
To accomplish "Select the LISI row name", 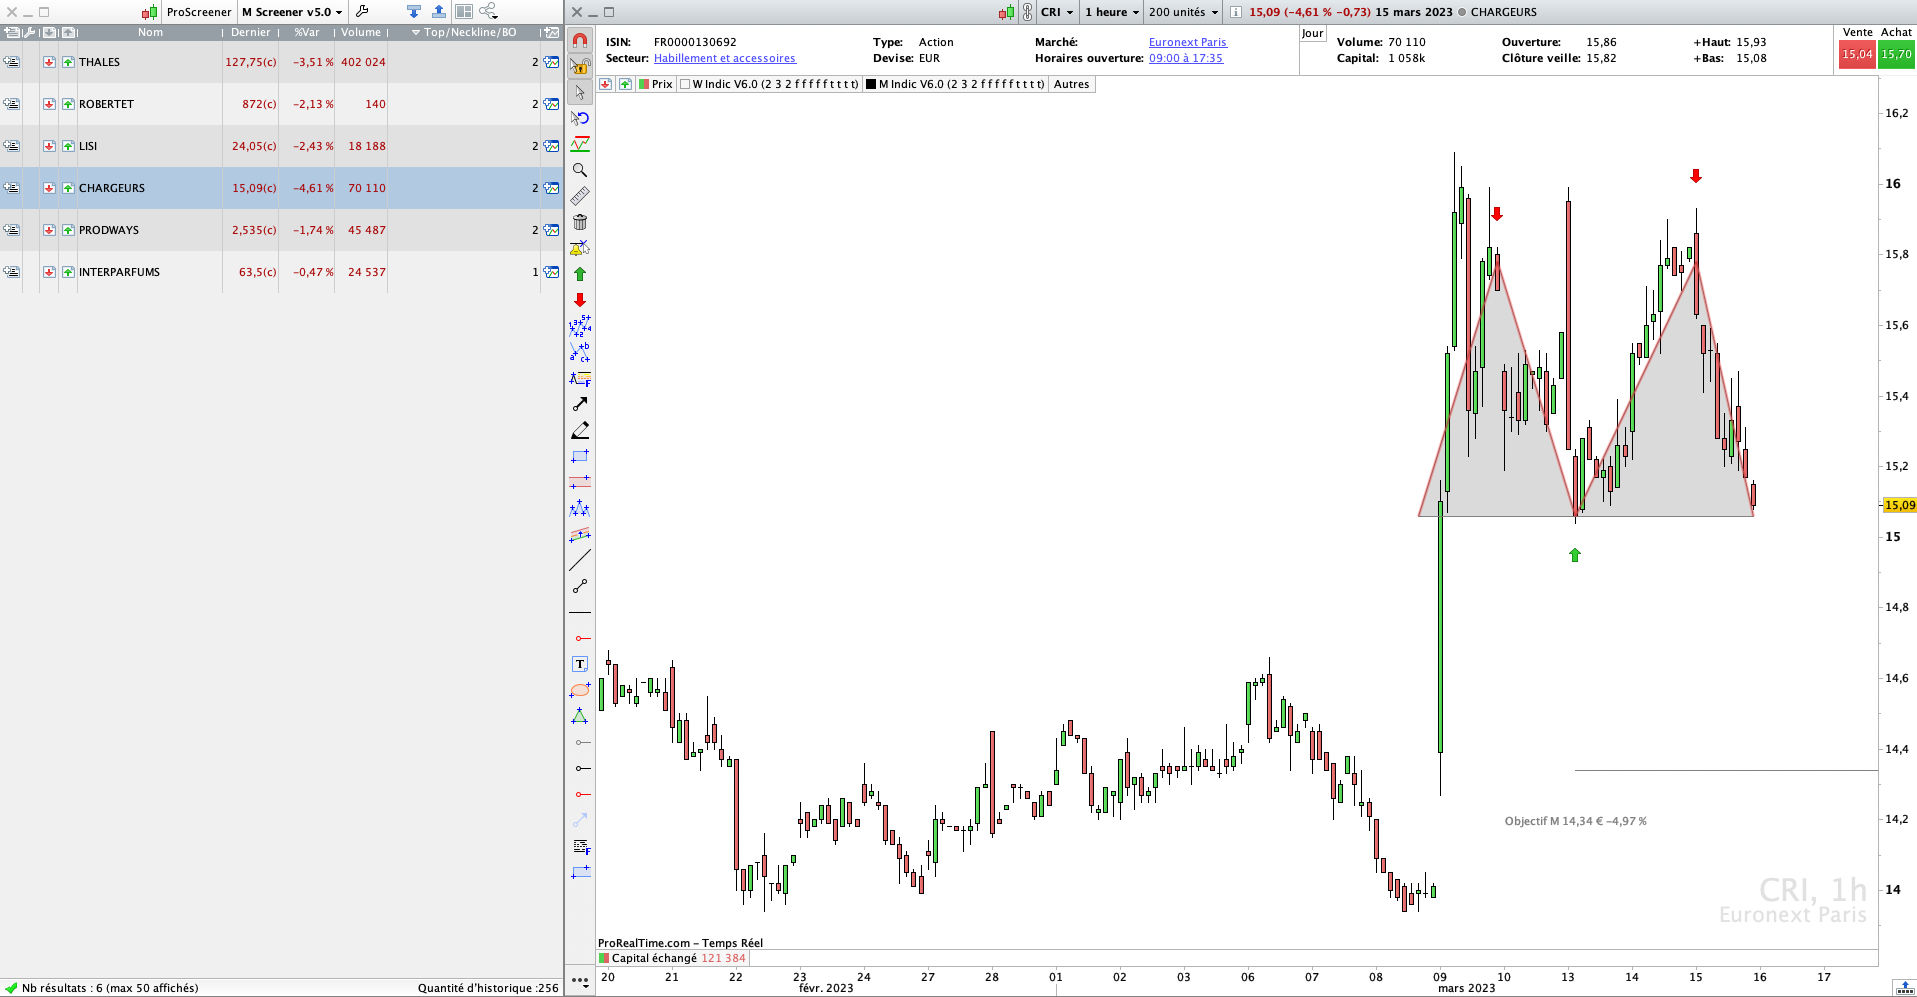I will point(88,146).
